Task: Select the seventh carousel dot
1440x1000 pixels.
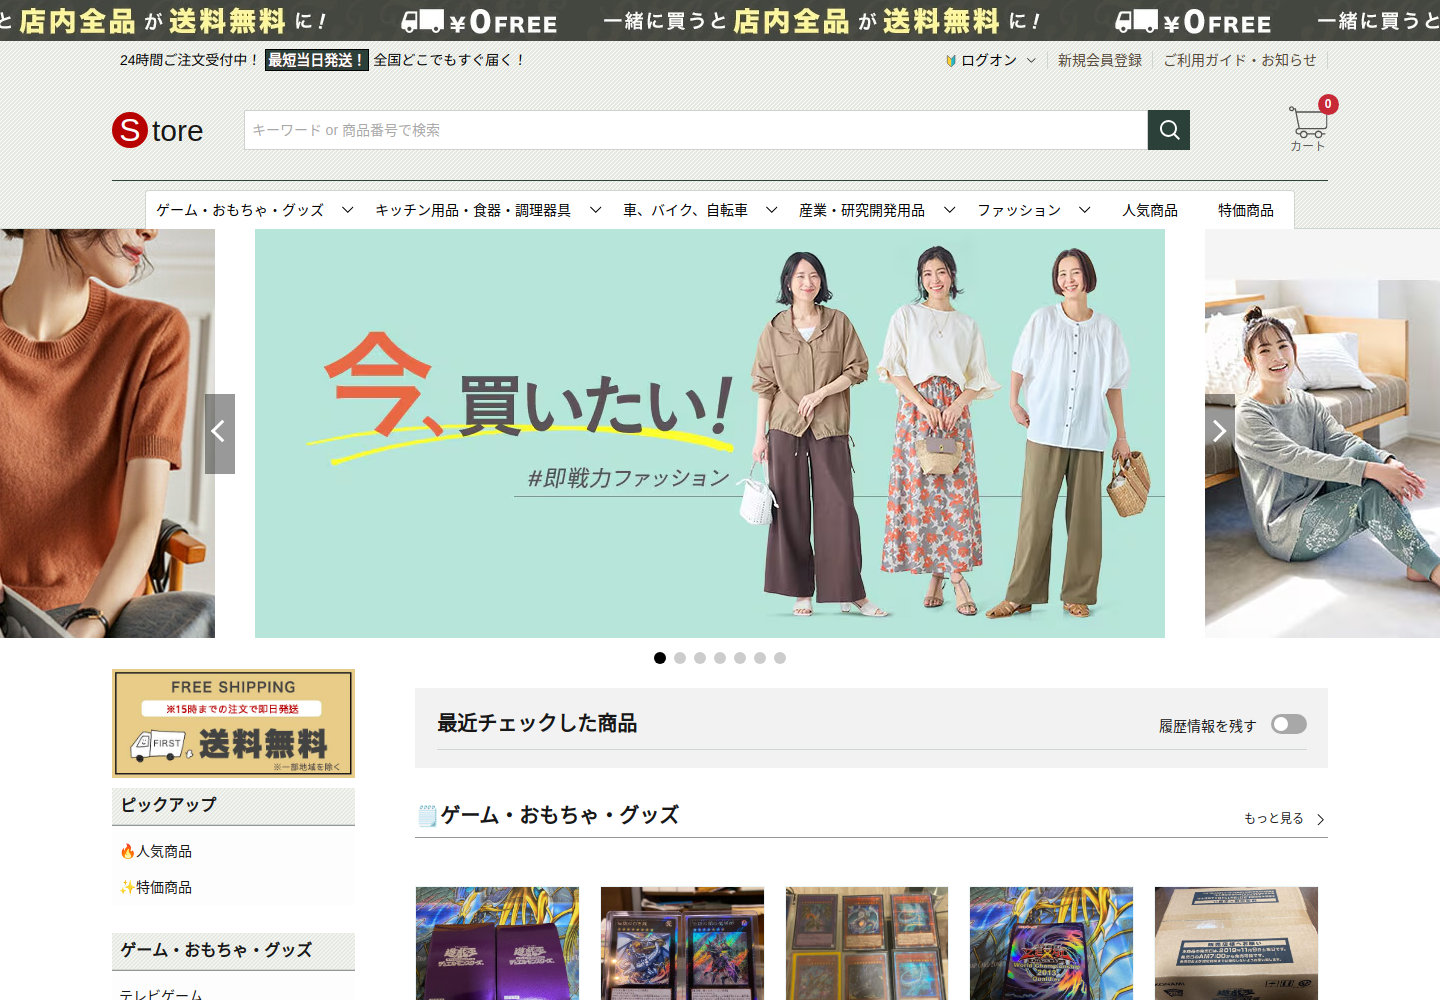Action: pos(780,658)
